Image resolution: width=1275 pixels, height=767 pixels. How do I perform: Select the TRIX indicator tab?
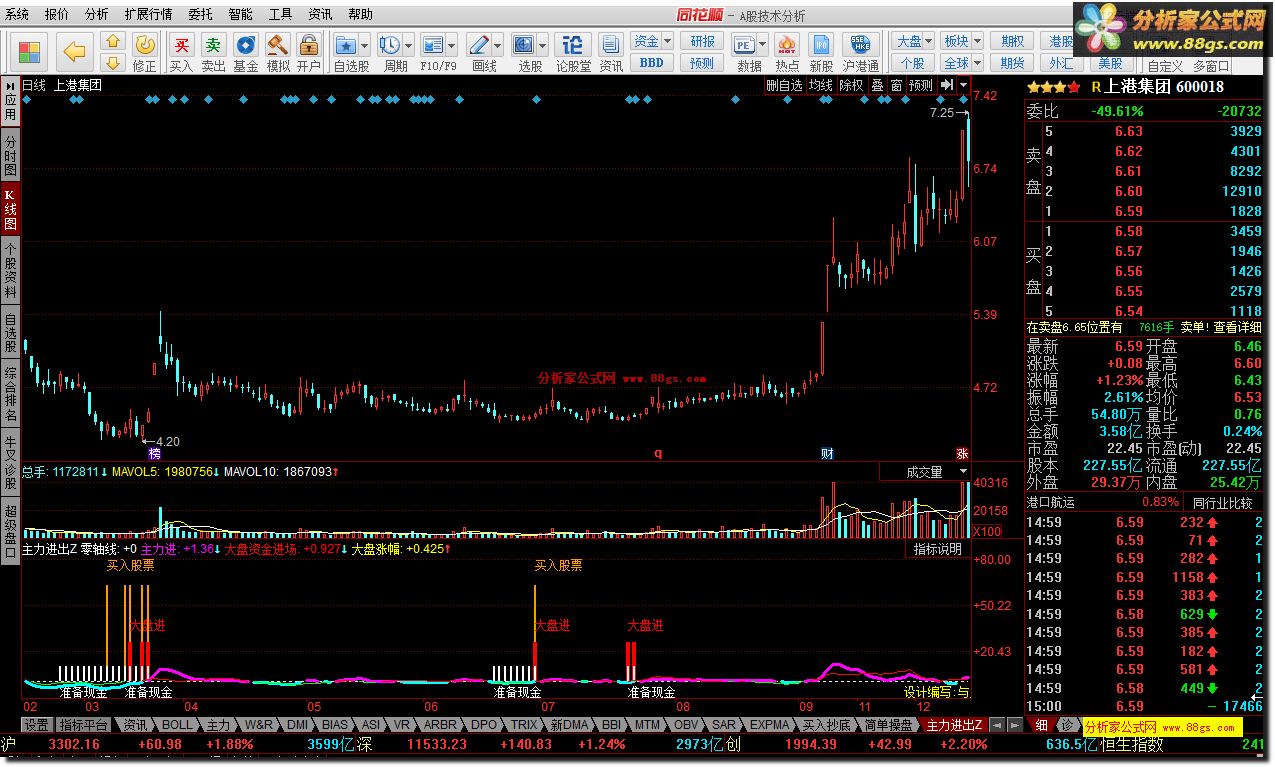click(x=524, y=725)
